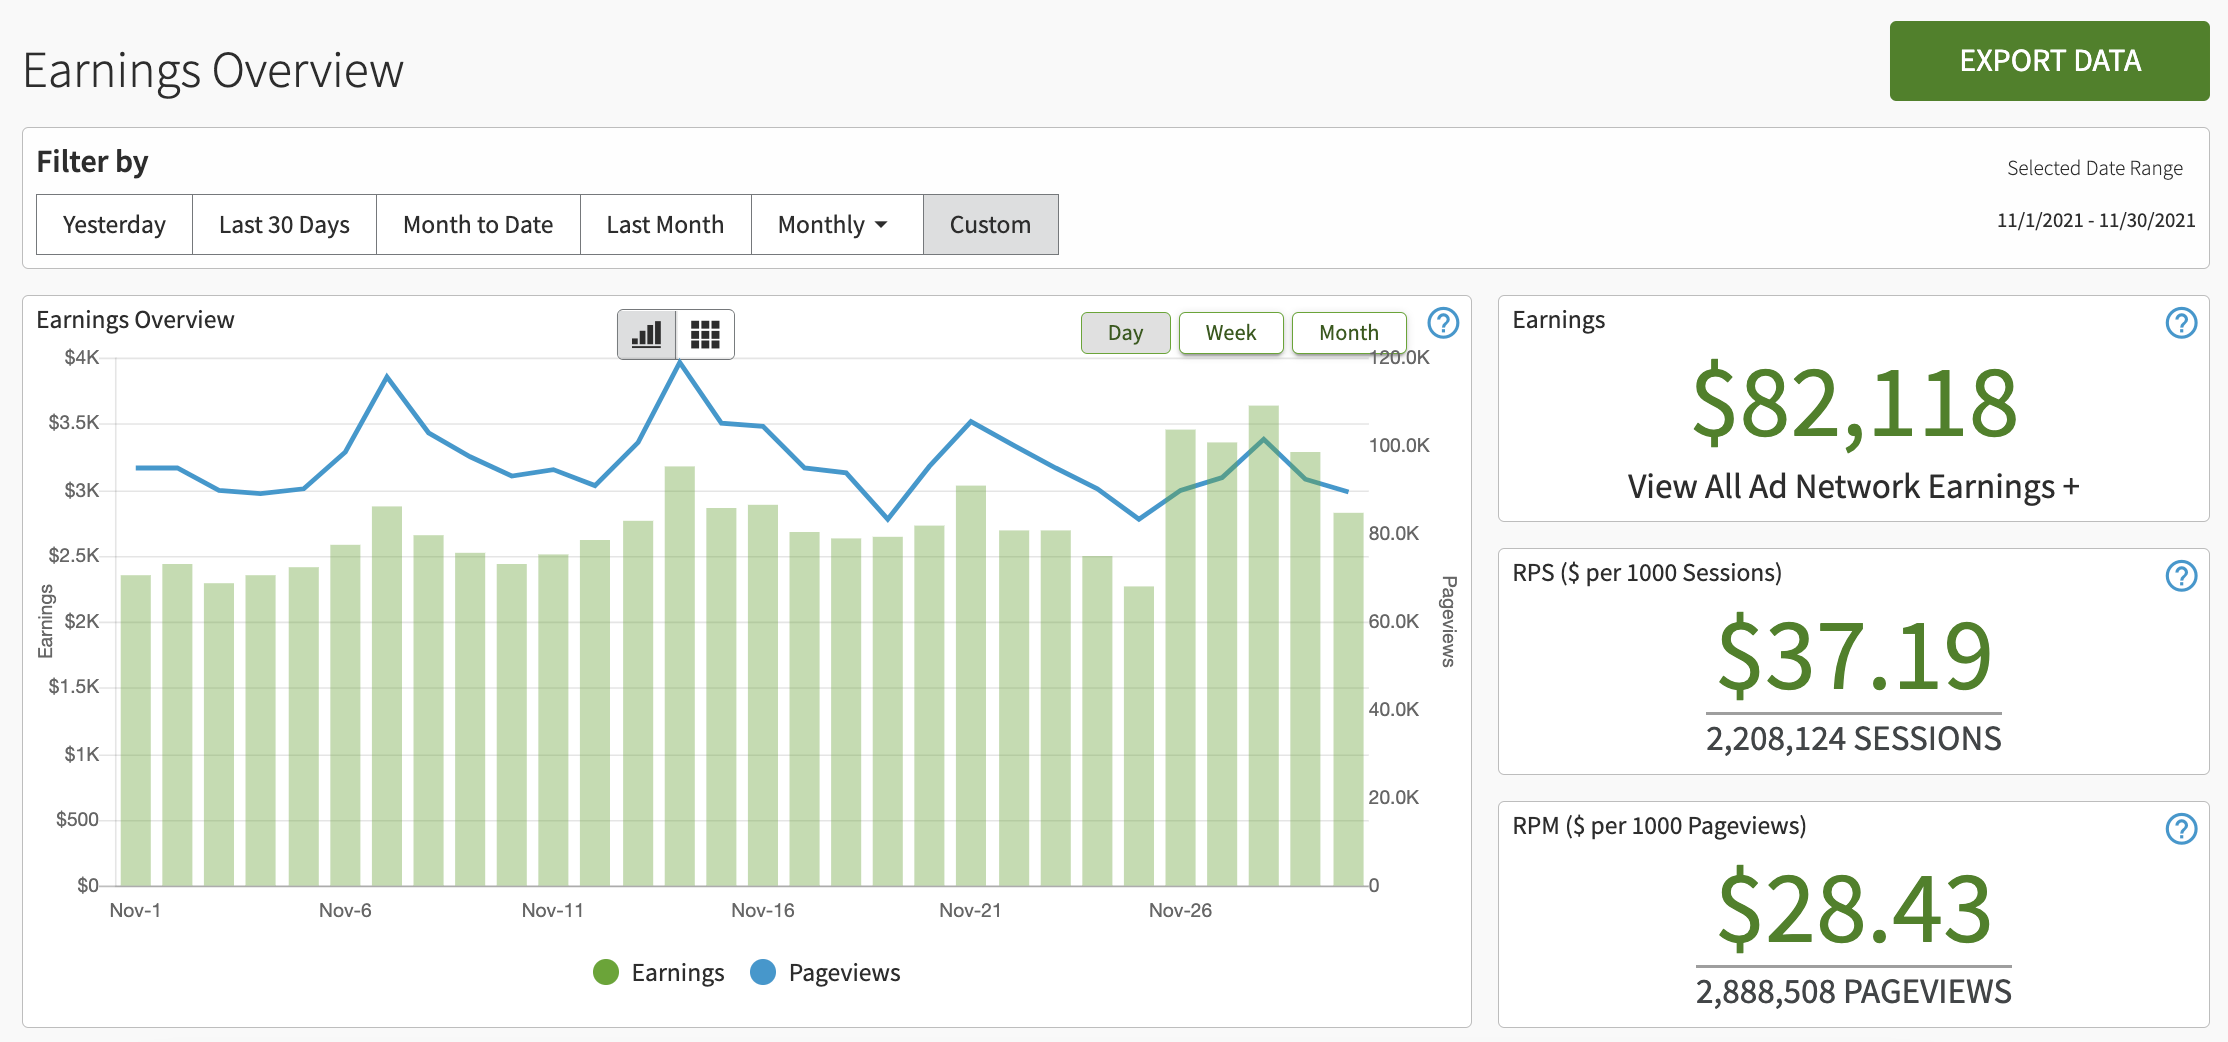Select Week chart granularity
This screenshot has width=2228, height=1042.
(x=1230, y=333)
